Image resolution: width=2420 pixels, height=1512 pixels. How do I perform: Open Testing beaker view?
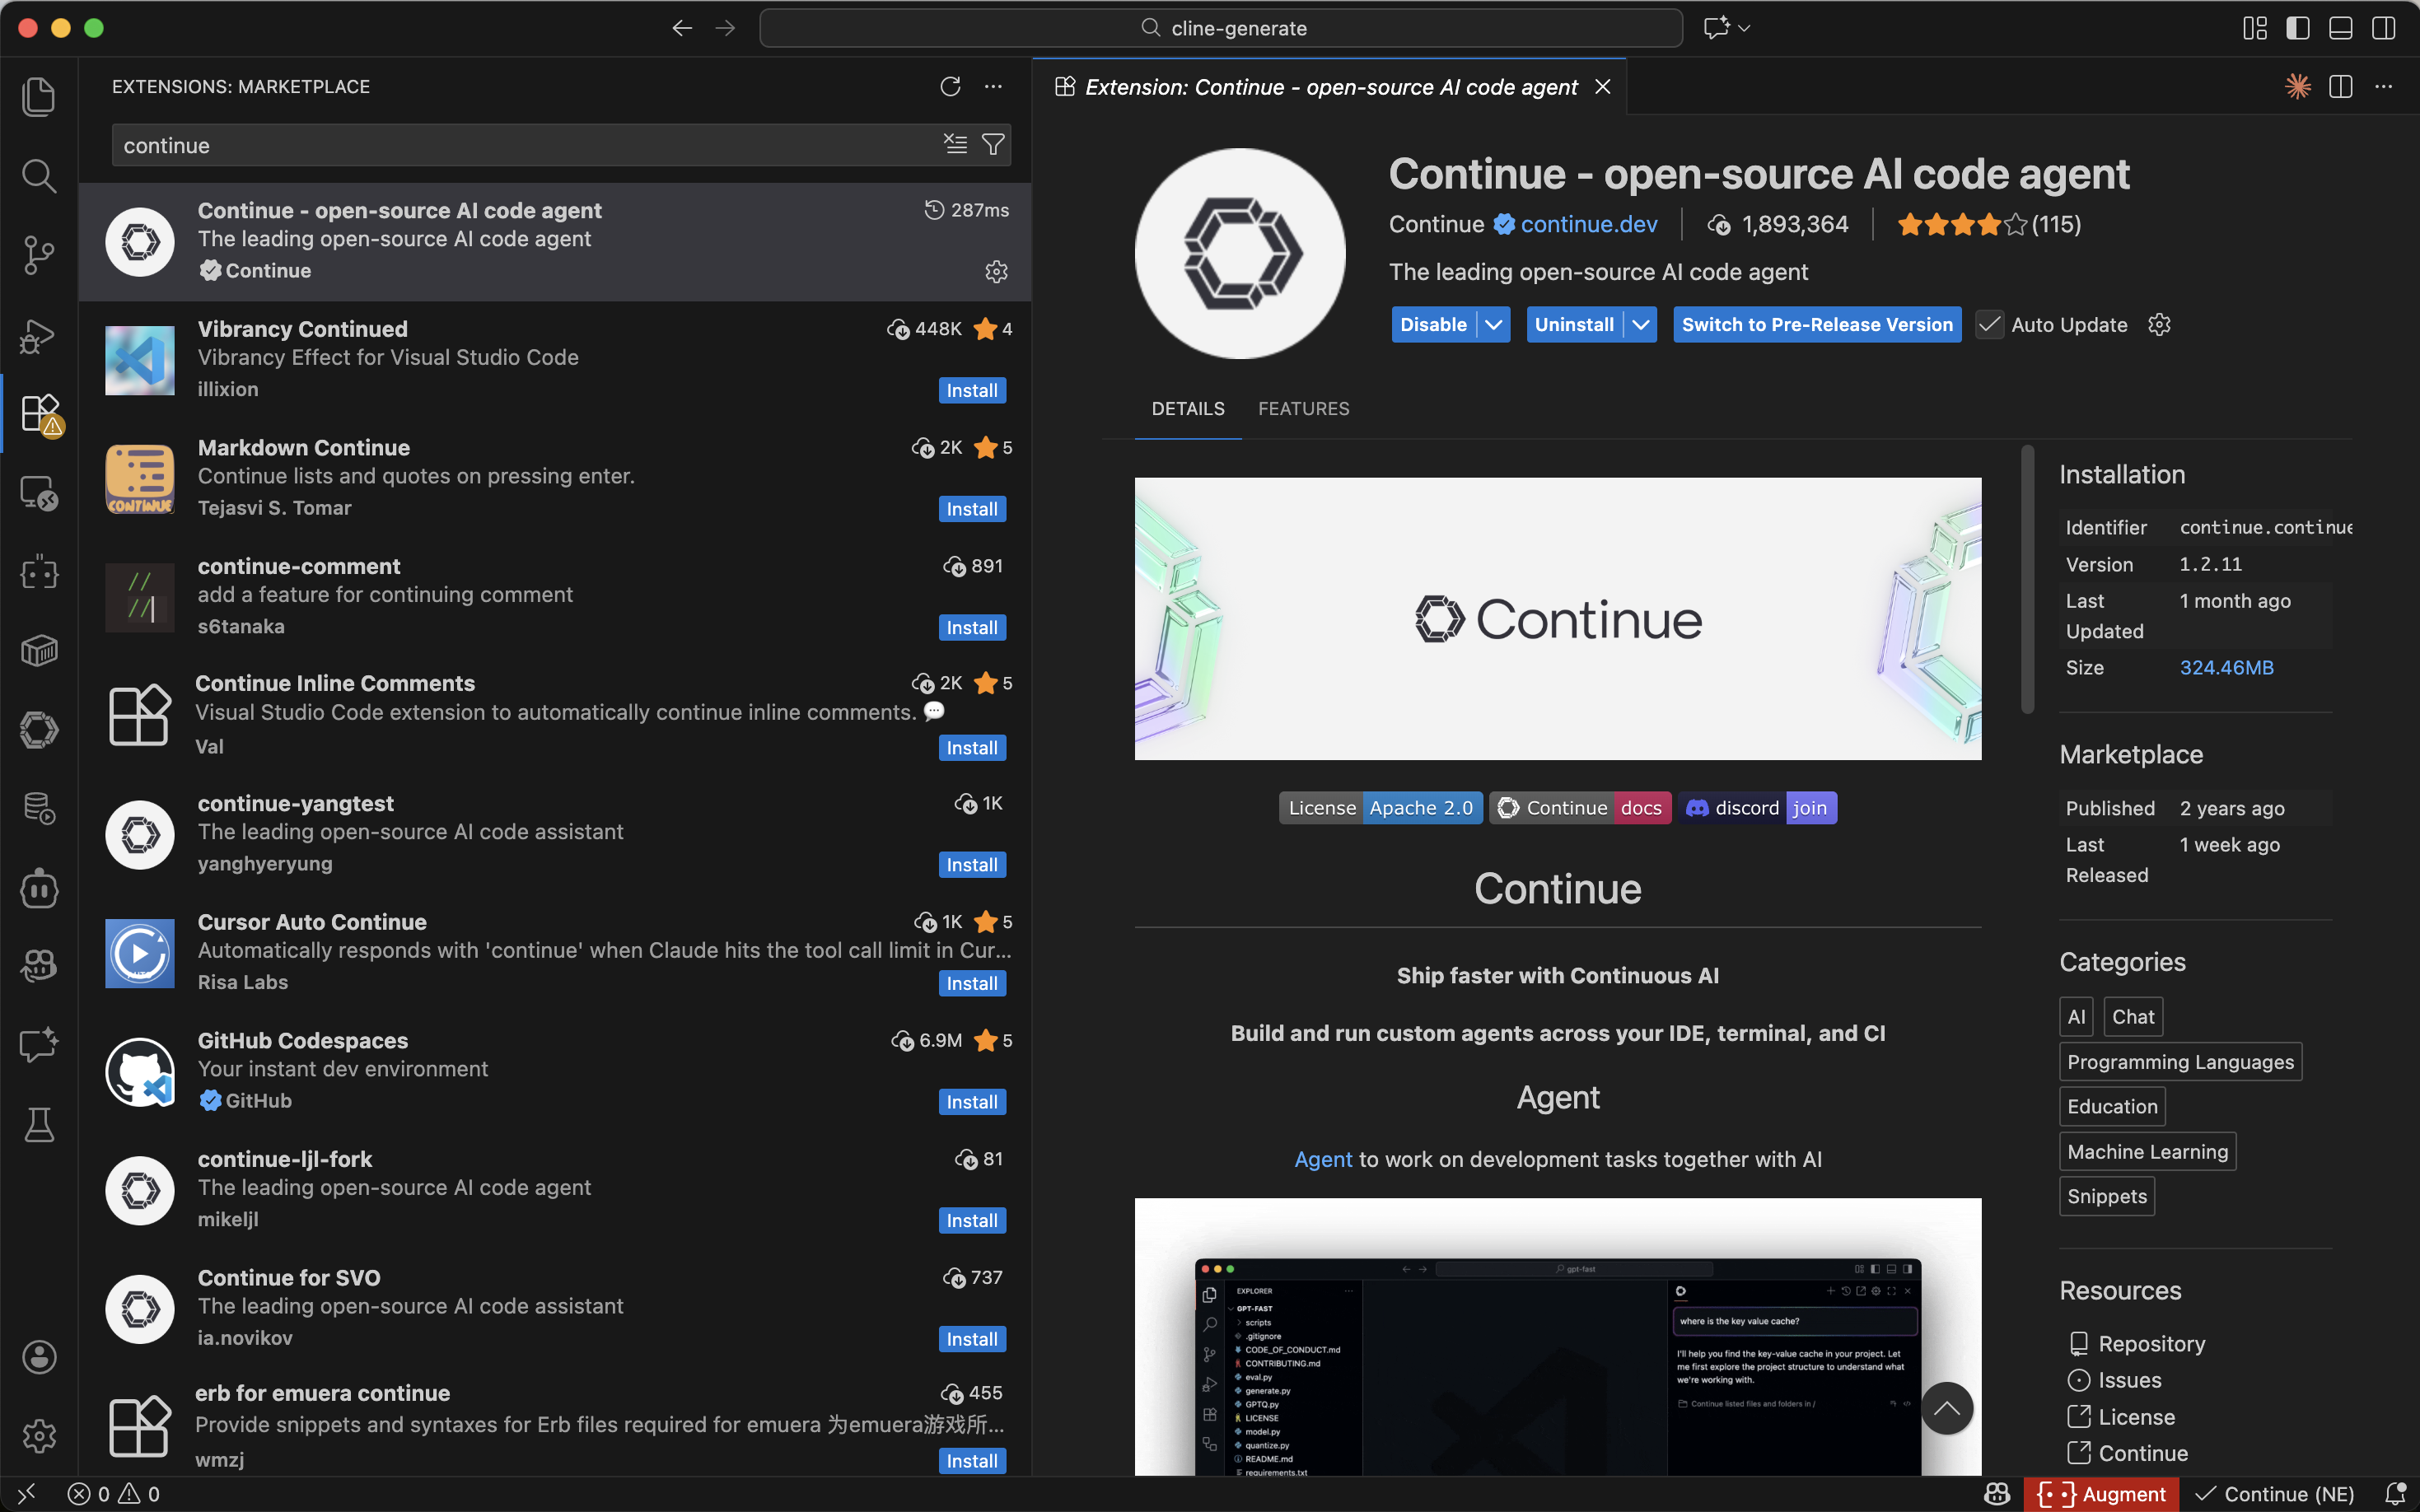click(39, 1125)
